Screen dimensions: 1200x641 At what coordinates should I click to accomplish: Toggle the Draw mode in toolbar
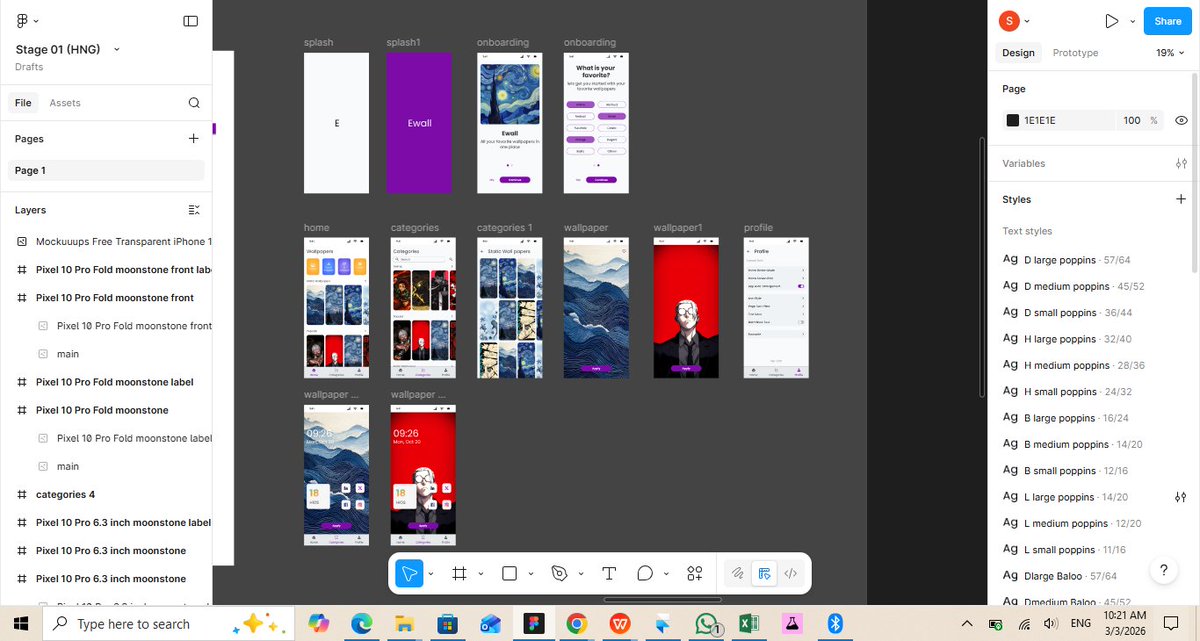[x=737, y=573]
